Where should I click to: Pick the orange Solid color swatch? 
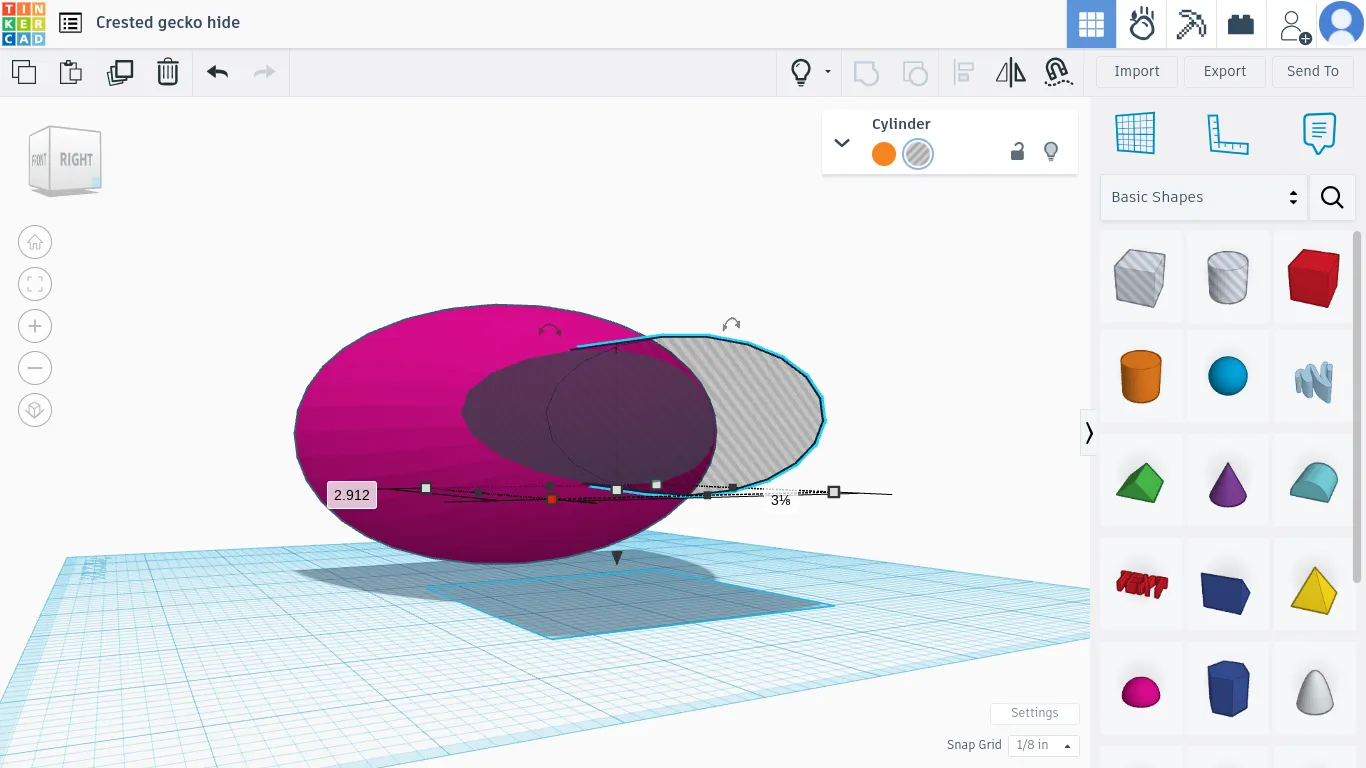883,154
